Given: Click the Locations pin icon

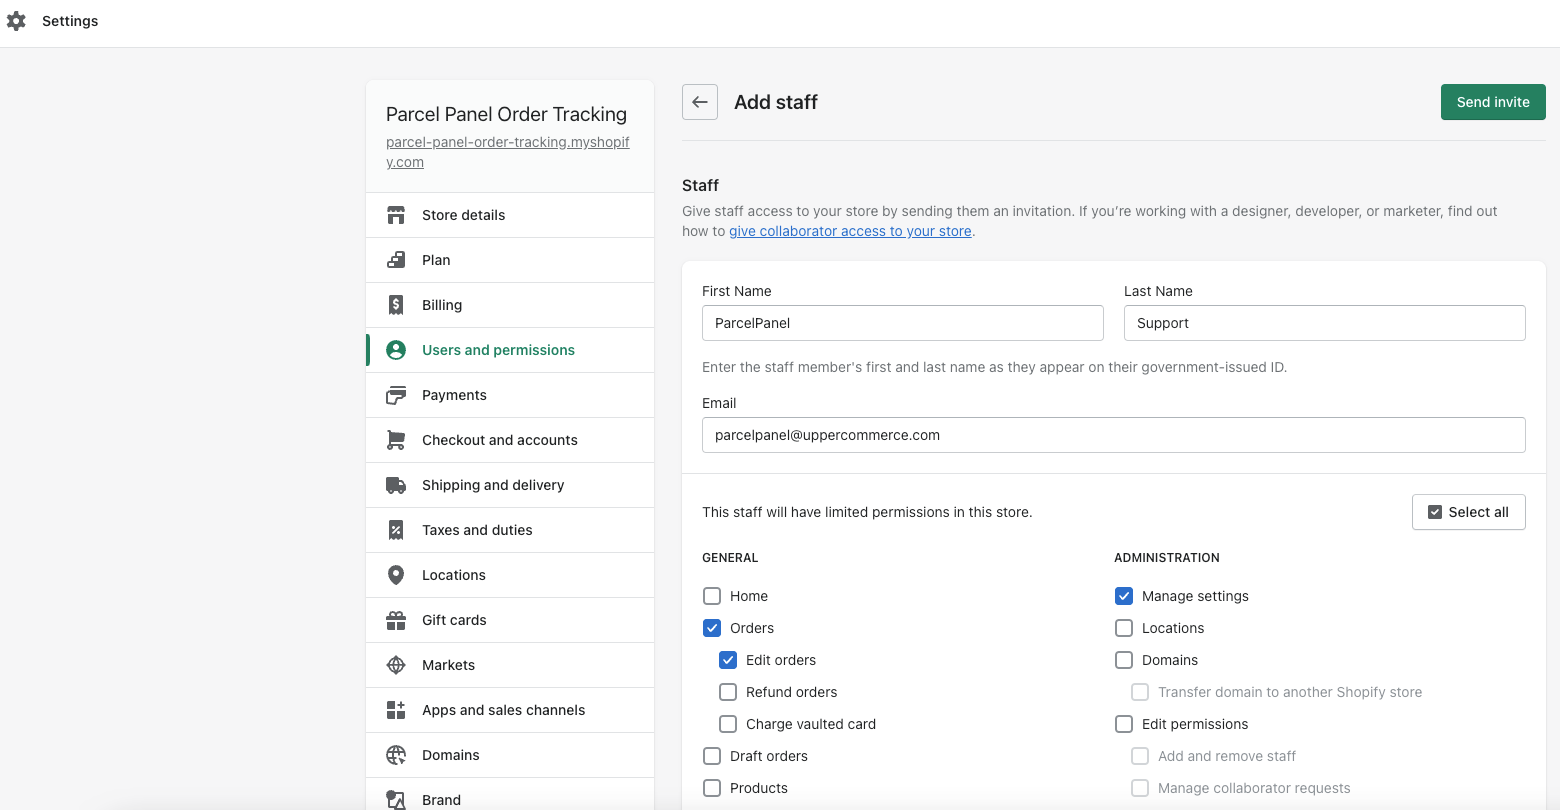Looking at the screenshot, I should click(396, 575).
